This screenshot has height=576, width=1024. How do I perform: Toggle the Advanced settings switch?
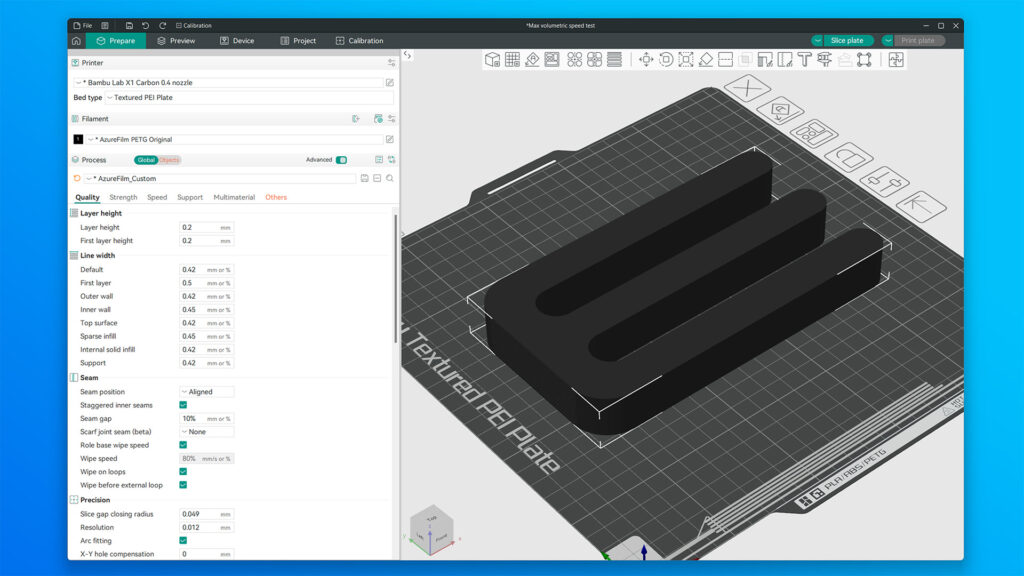341,160
